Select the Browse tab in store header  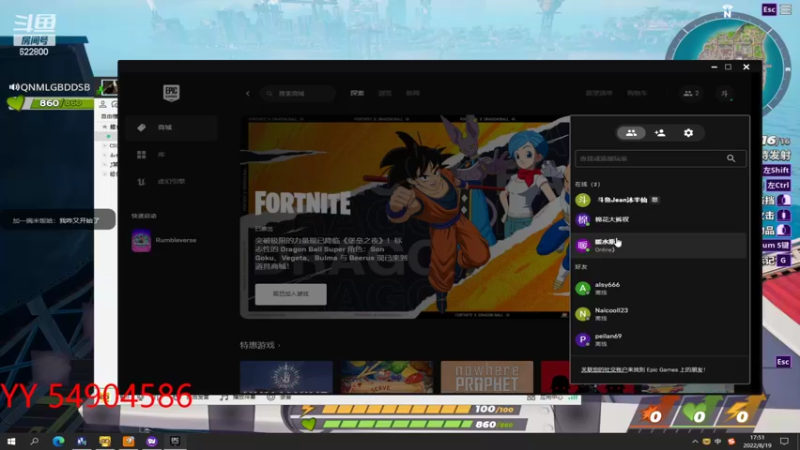point(385,93)
